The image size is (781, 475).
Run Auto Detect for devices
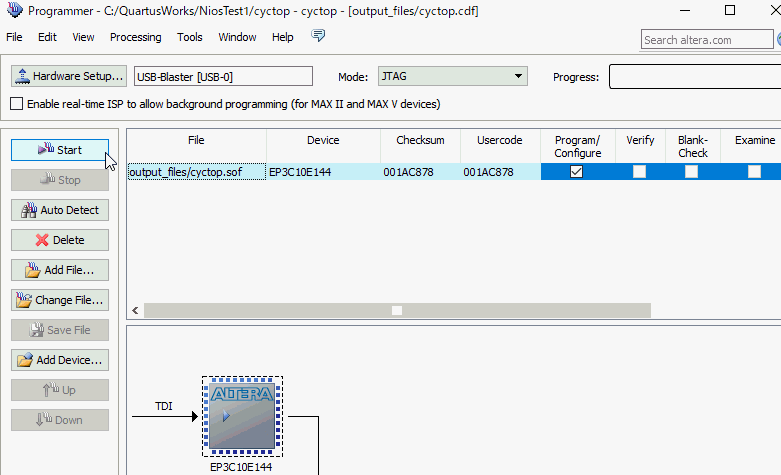pyautogui.click(x=60, y=210)
